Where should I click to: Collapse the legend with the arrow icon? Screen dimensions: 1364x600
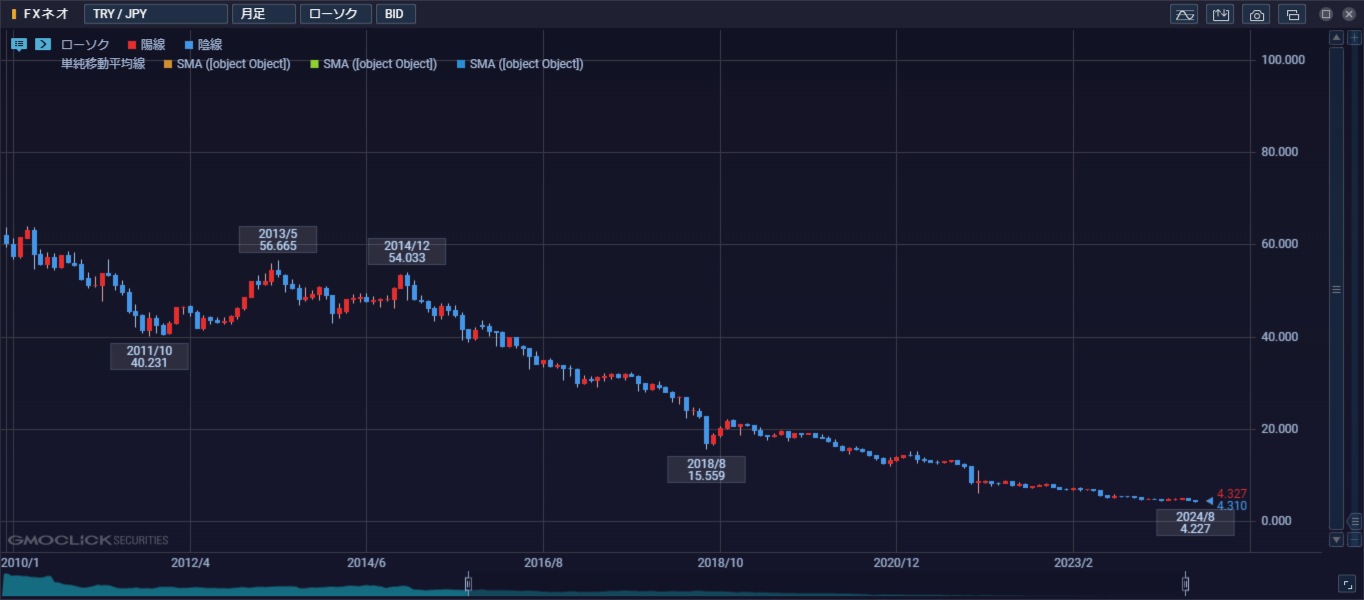tap(43, 44)
